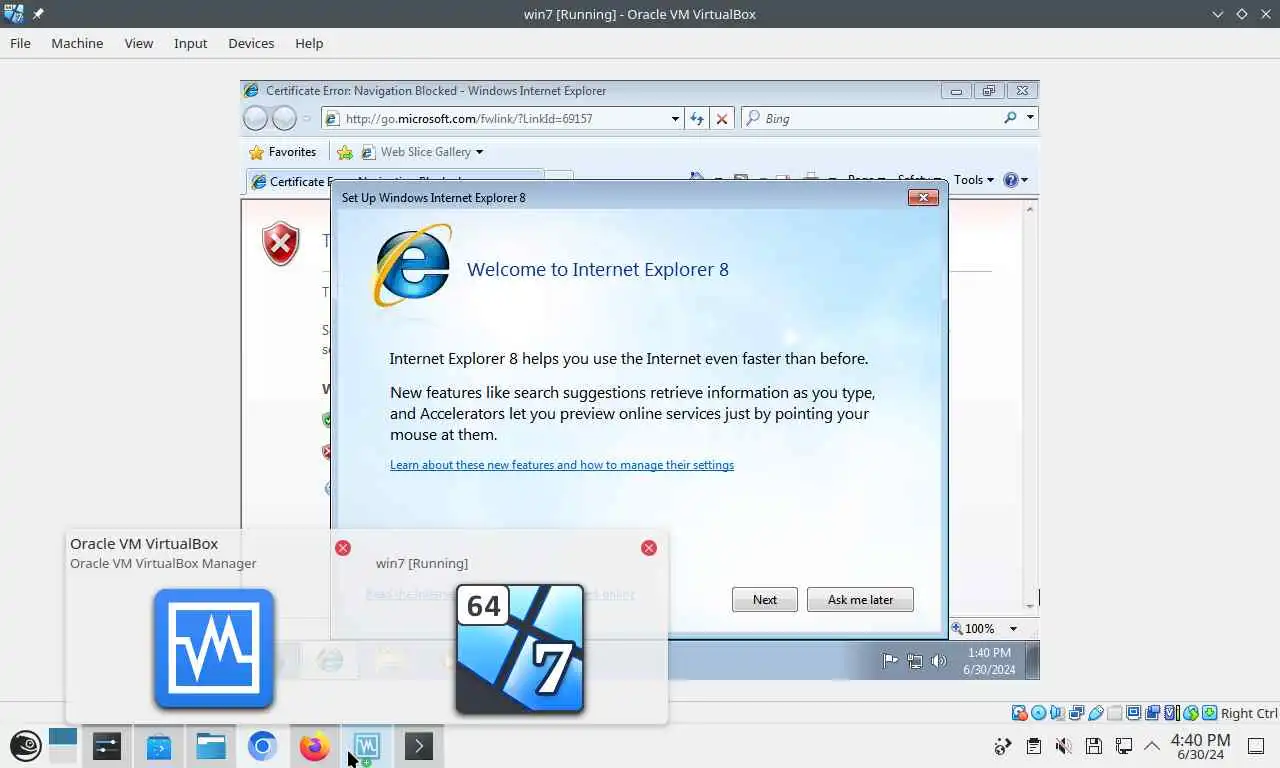The height and width of the screenshot is (768, 1280).
Task: Click the VirtualBox taskbar icon
Action: 367,746
